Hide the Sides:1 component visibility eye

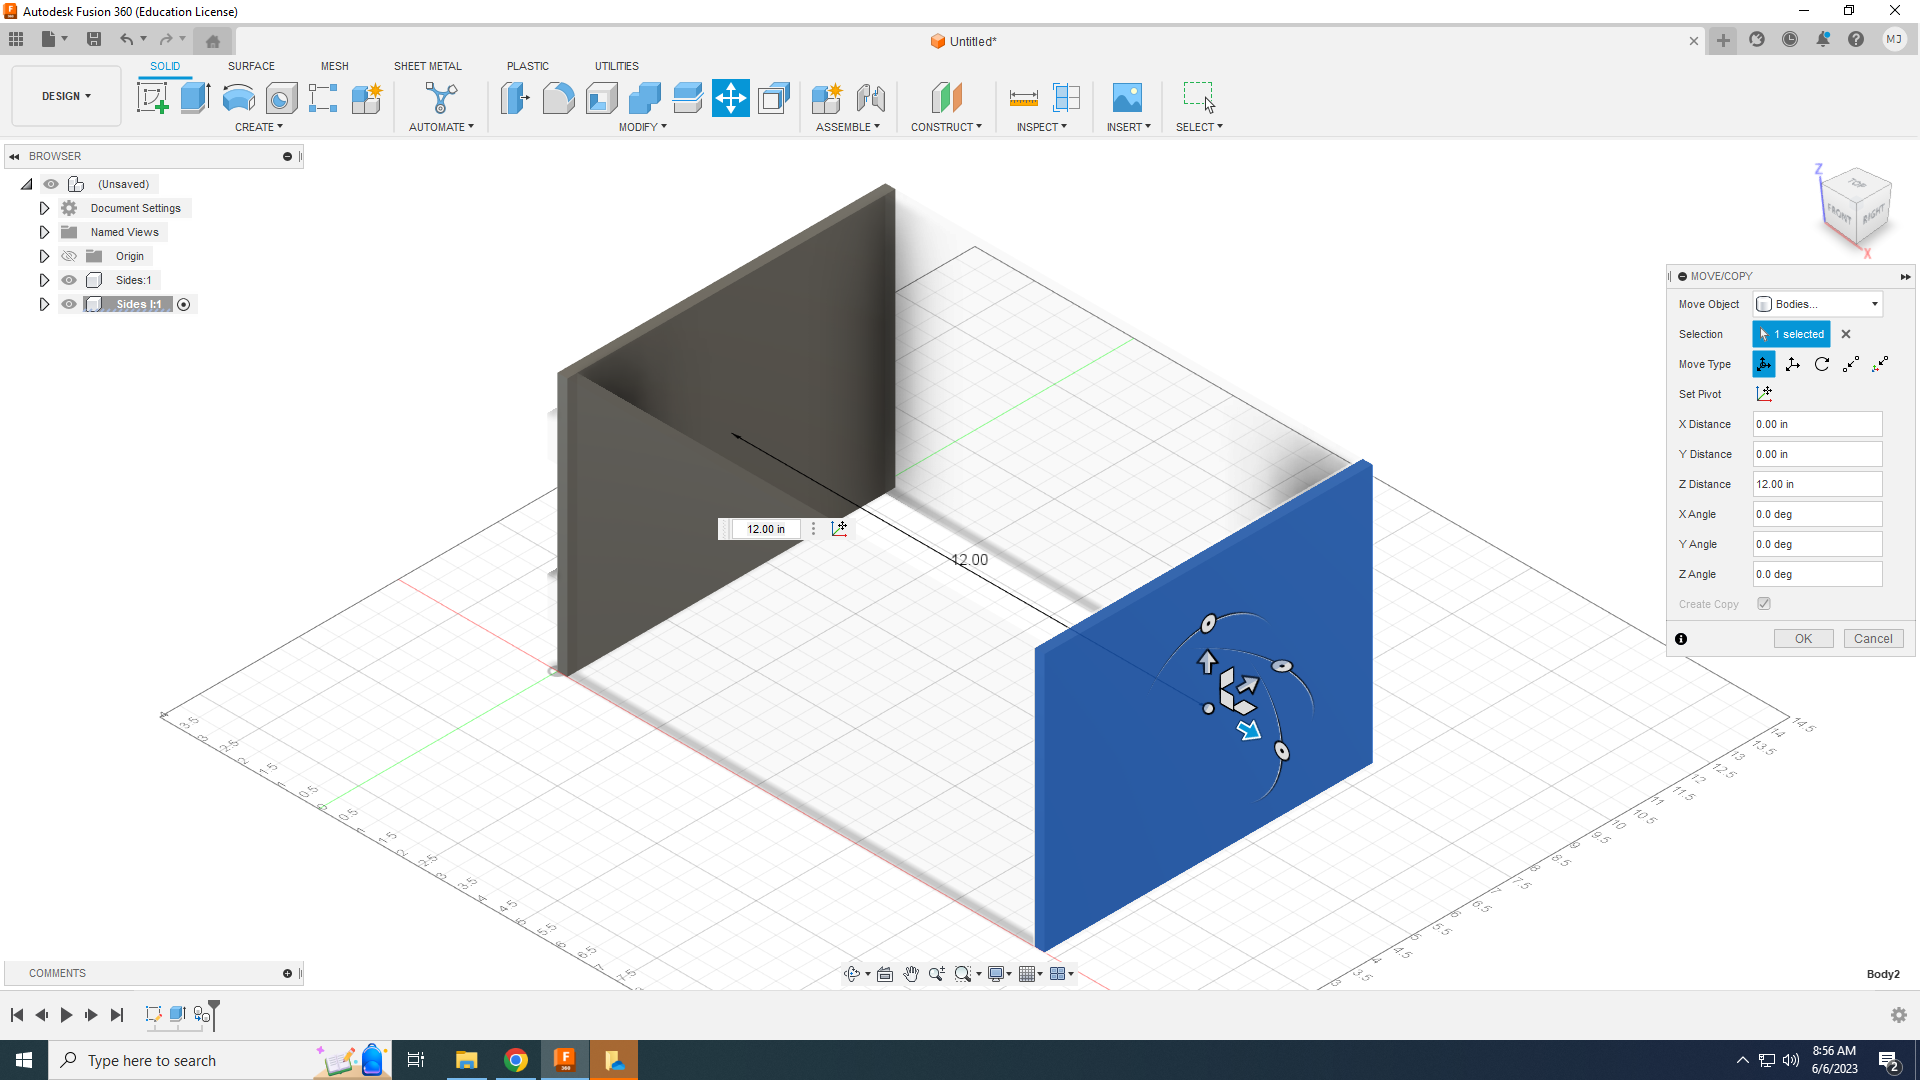[x=69, y=280]
